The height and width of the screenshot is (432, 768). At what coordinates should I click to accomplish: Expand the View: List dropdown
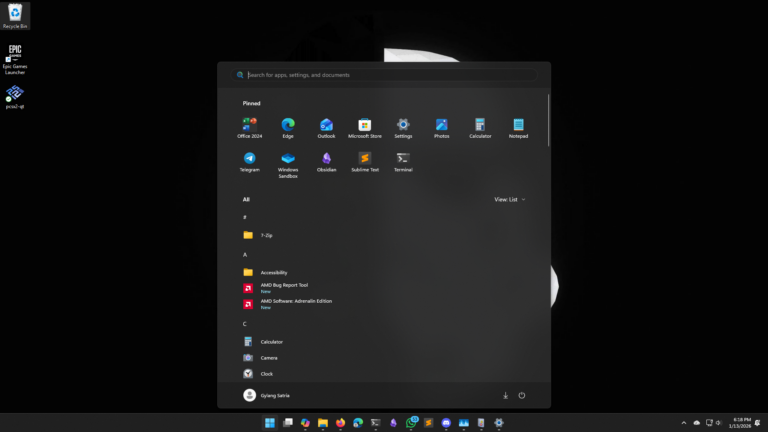(x=509, y=199)
